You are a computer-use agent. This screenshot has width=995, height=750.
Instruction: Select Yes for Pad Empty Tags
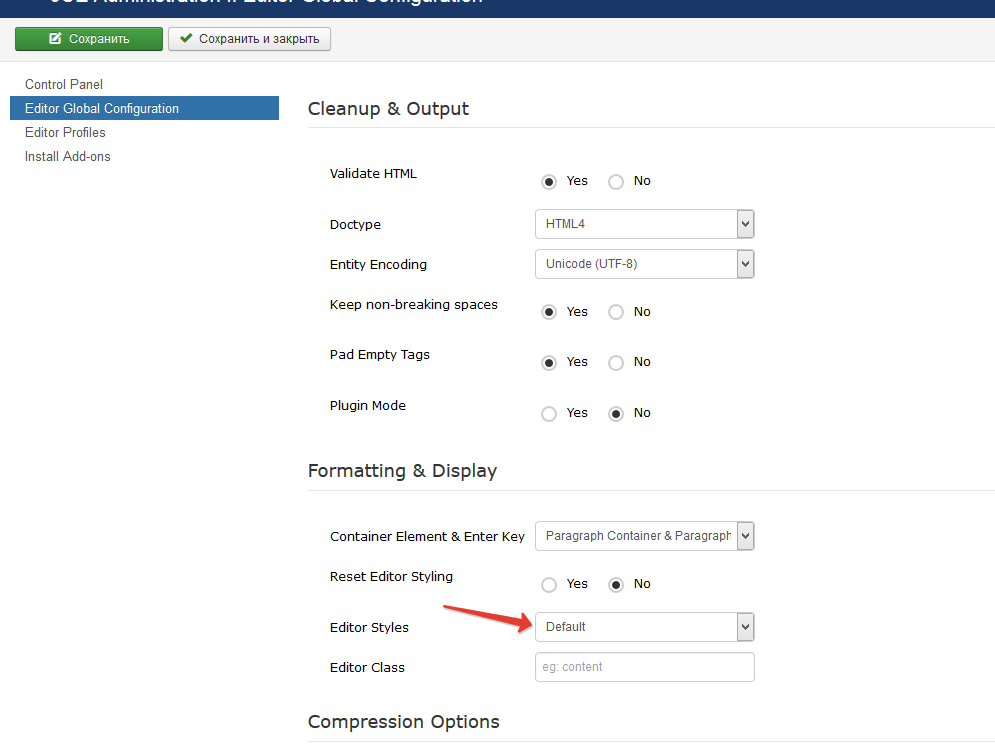pos(549,363)
